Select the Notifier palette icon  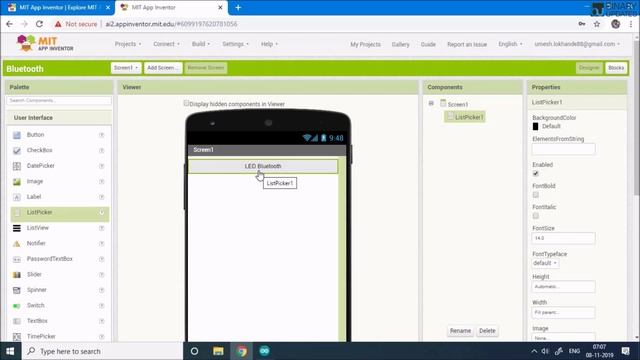point(17,244)
